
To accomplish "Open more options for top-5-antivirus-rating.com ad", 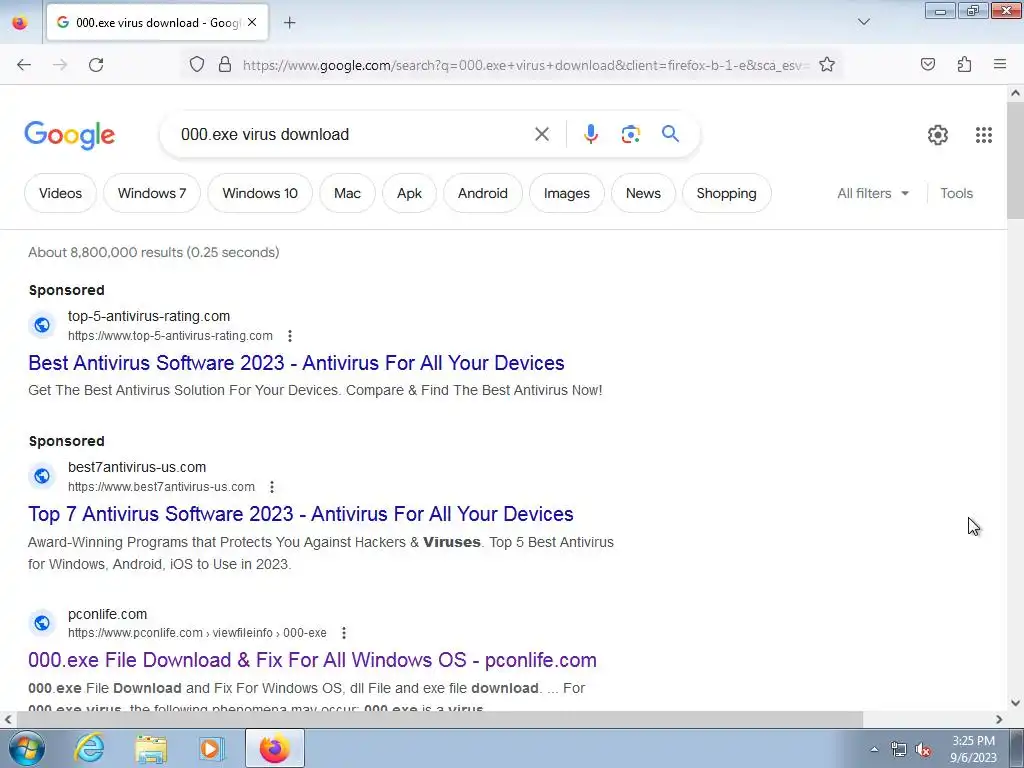I will [290, 336].
